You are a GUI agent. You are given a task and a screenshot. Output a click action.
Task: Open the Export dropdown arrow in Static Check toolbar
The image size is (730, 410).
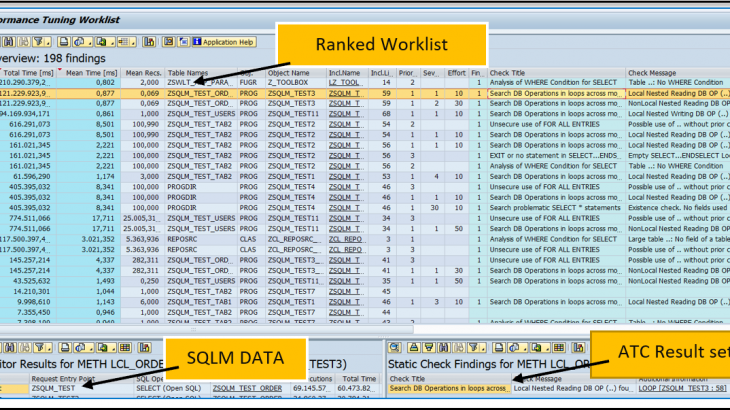tap(547, 349)
